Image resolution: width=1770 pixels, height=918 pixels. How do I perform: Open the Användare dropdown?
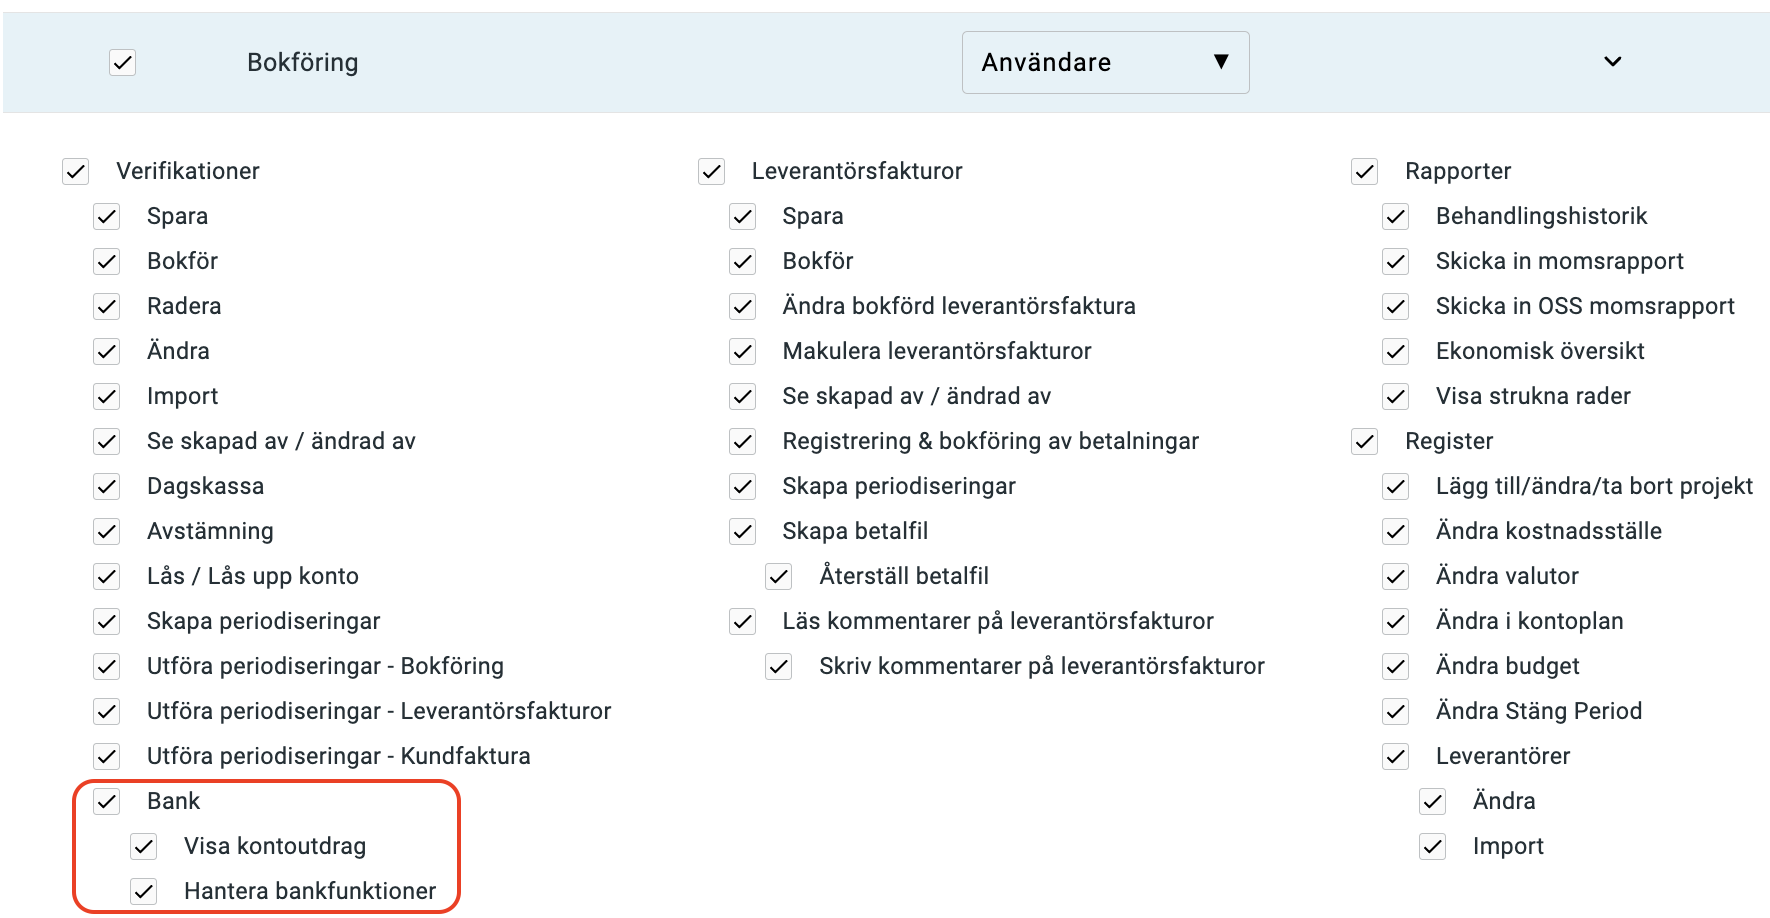(1105, 62)
